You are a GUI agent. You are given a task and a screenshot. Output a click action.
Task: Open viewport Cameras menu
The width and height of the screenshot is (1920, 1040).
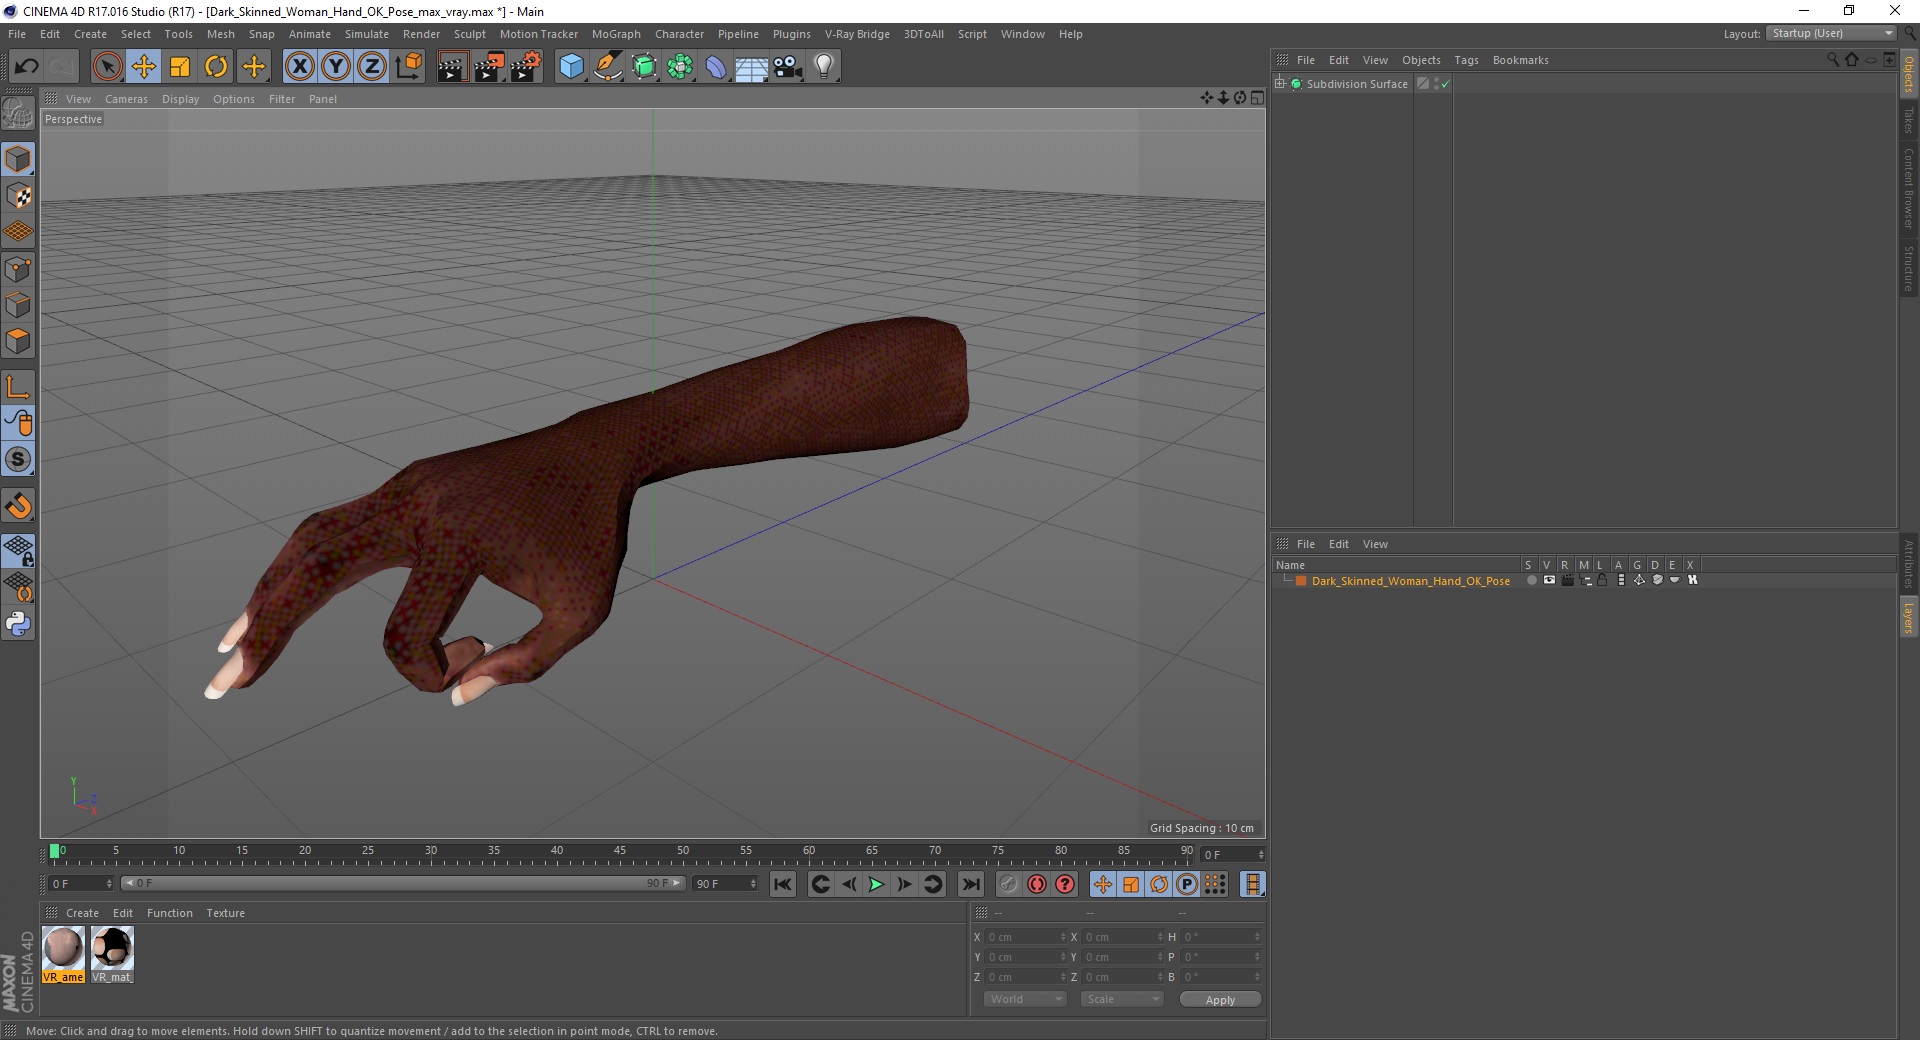pyautogui.click(x=126, y=99)
